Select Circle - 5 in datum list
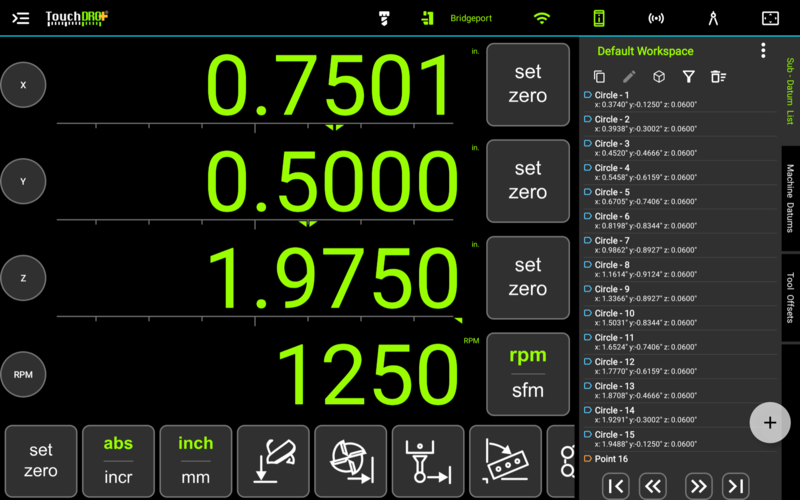800x500 pixels. click(680, 196)
